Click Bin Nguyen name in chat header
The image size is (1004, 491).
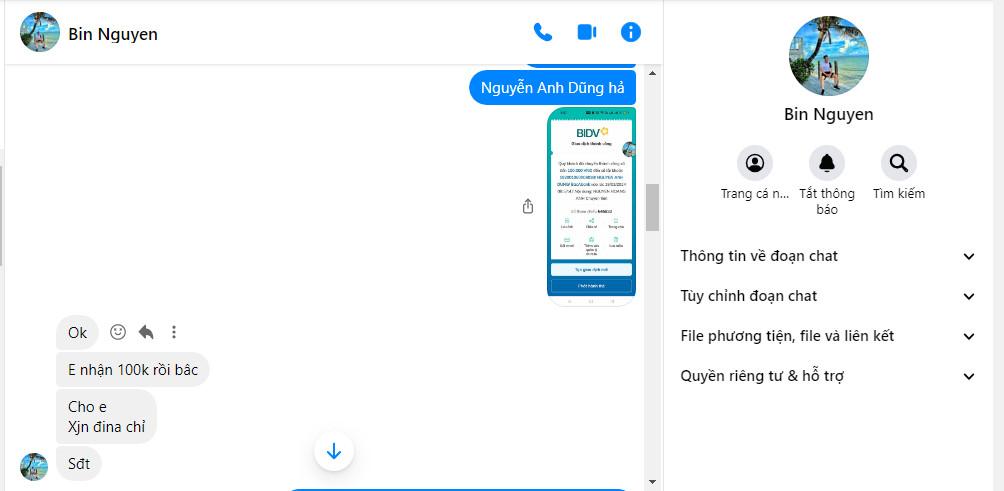coord(113,34)
